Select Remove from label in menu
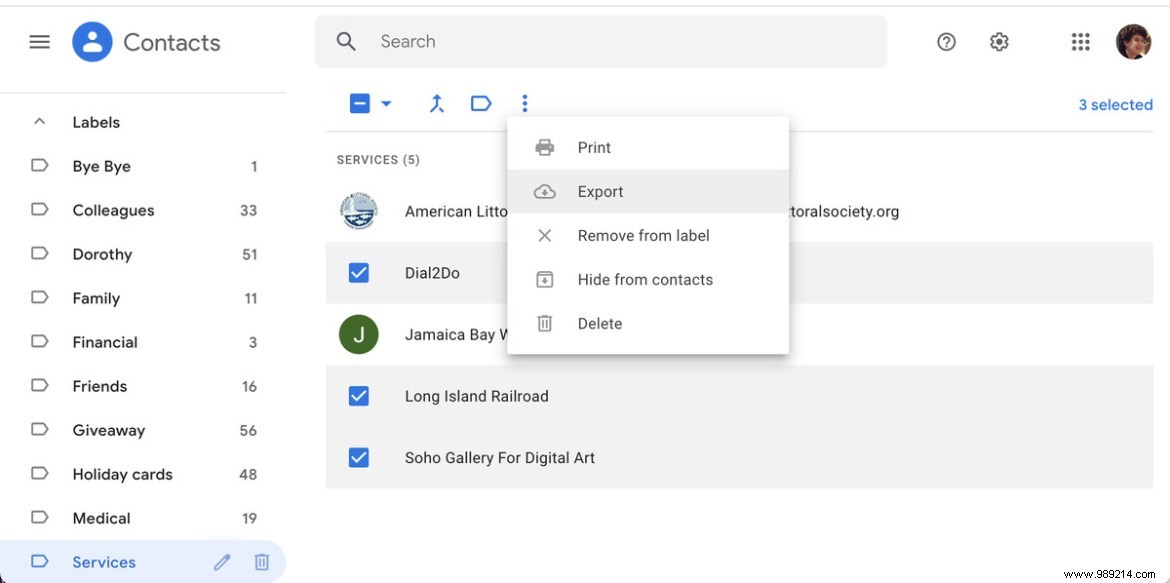 pyautogui.click(x=643, y=235)
